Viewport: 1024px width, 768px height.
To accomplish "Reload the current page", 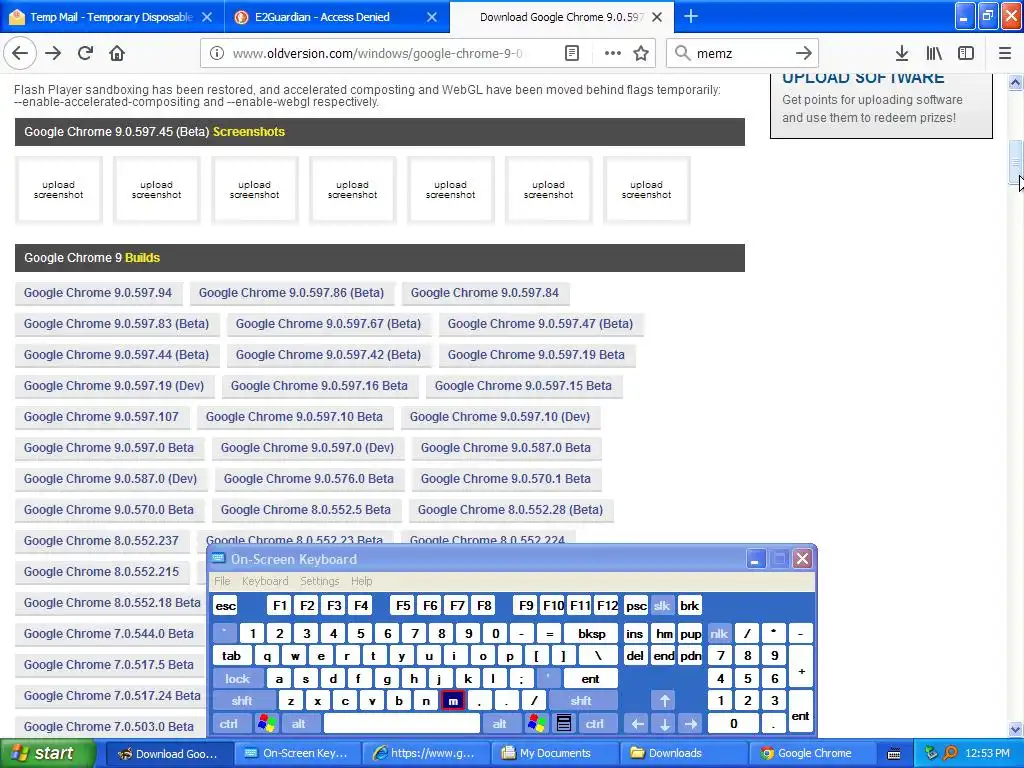I will click(86, 54).
